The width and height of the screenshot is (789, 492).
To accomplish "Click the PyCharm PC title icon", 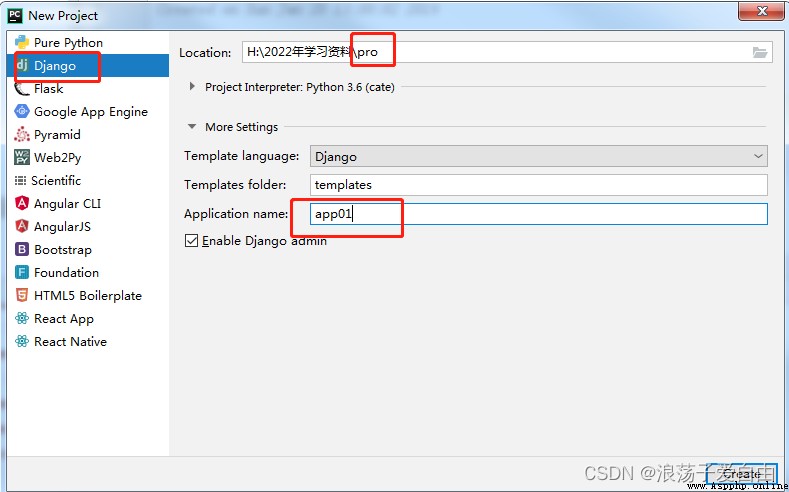I will (15, 16).
